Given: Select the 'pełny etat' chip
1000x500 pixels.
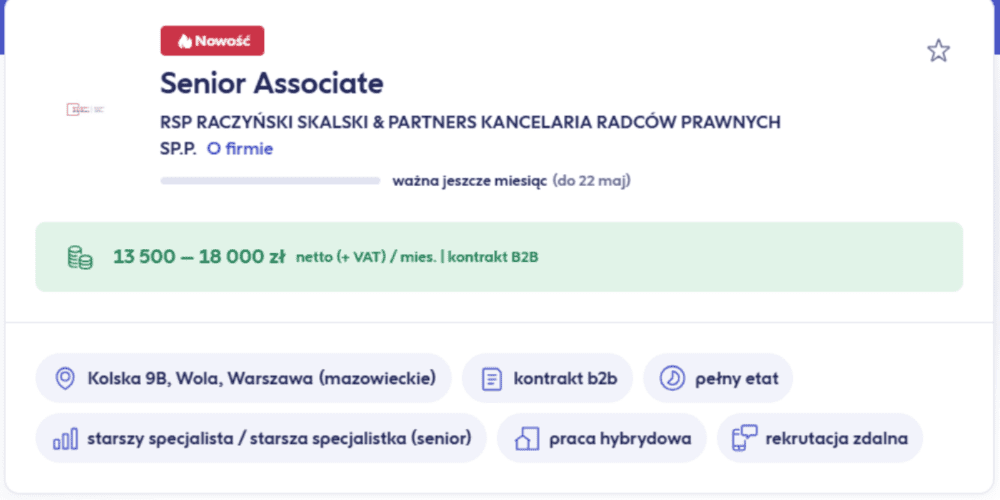Looking at the screenshot, I should pos(718,378).
